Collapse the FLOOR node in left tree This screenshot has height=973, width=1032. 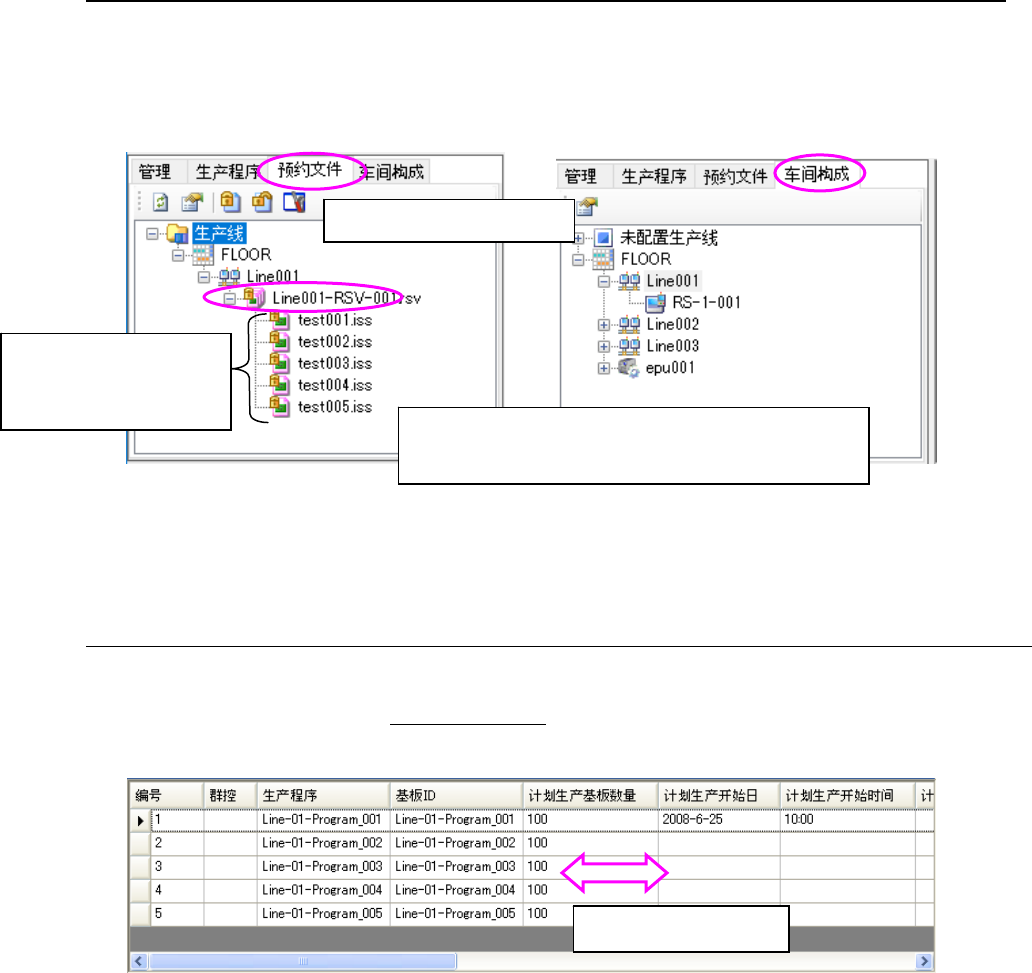(x=178, y=255)
